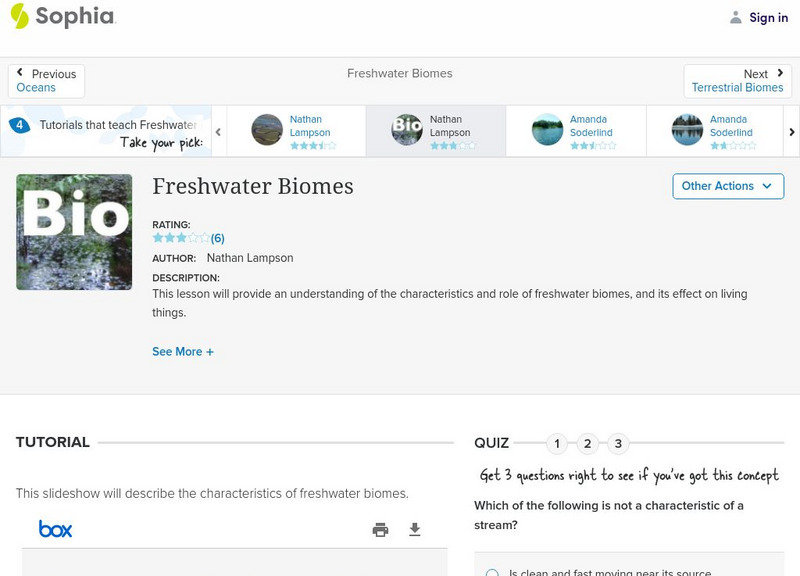Click the left arrow in the tutorials carousel
The width and height of the screenshot is (800, 576).
218,130
